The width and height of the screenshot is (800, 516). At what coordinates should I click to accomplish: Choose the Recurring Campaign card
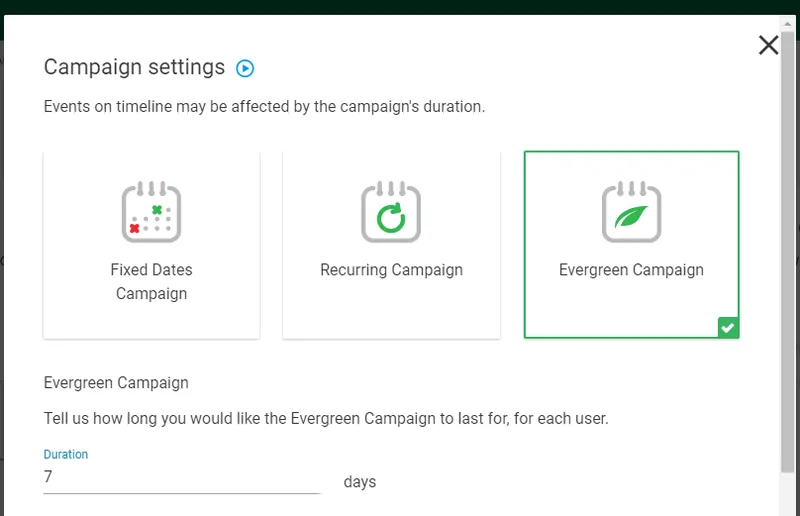click(391, 245)
